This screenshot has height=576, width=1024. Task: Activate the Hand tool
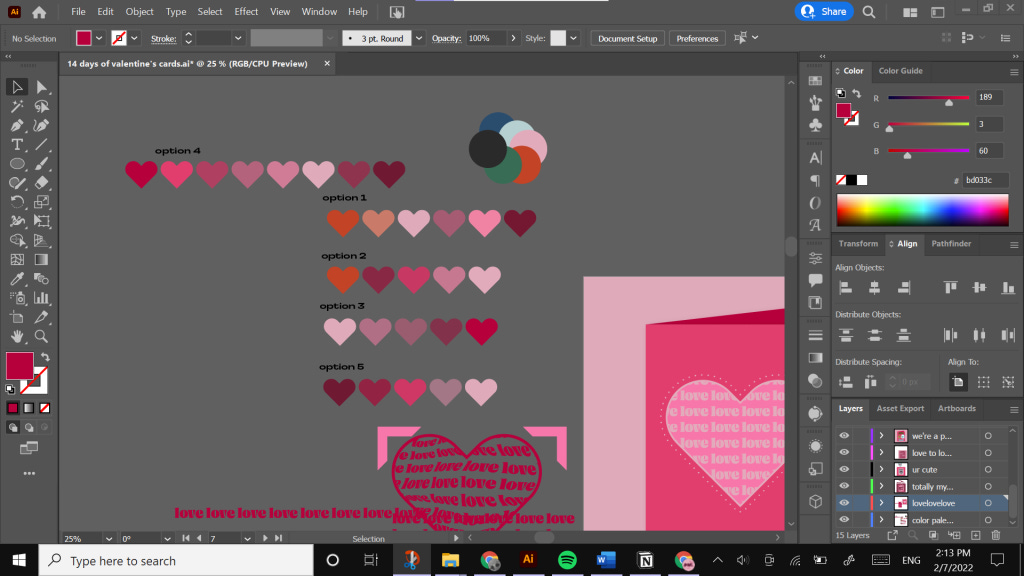tap(17, 336)
